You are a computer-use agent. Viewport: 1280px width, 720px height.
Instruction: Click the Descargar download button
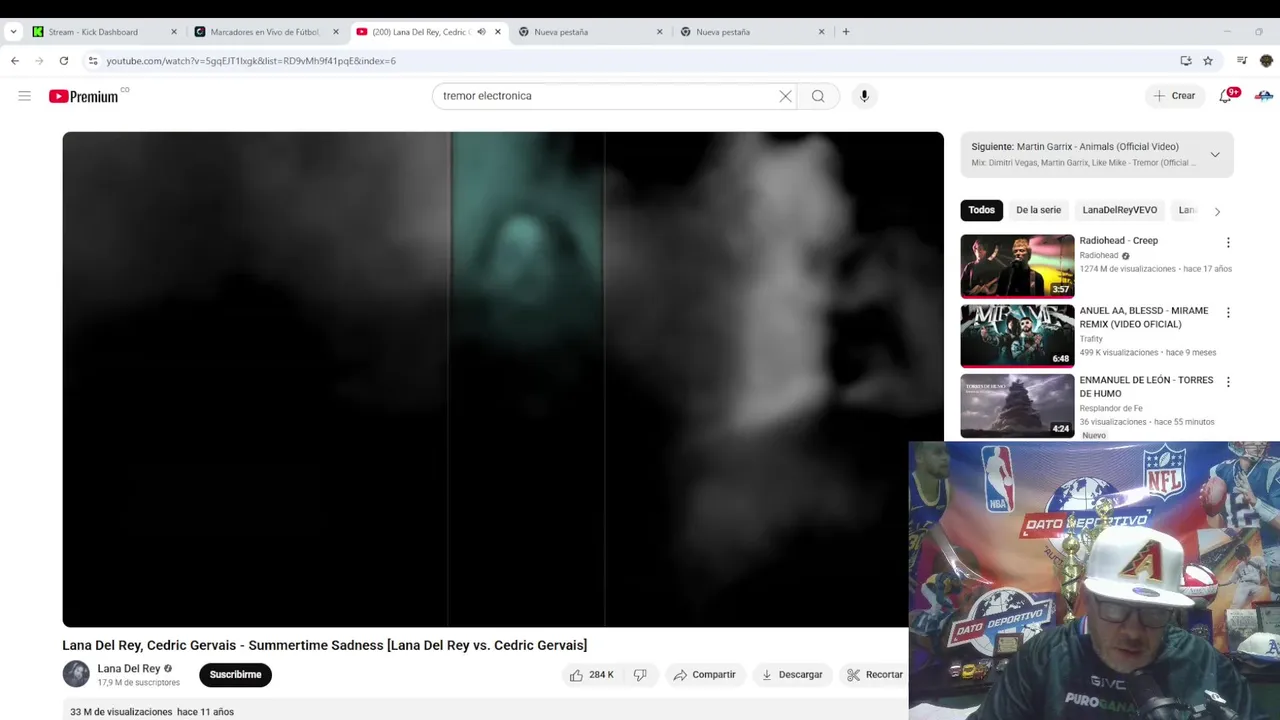click(791, 675)
